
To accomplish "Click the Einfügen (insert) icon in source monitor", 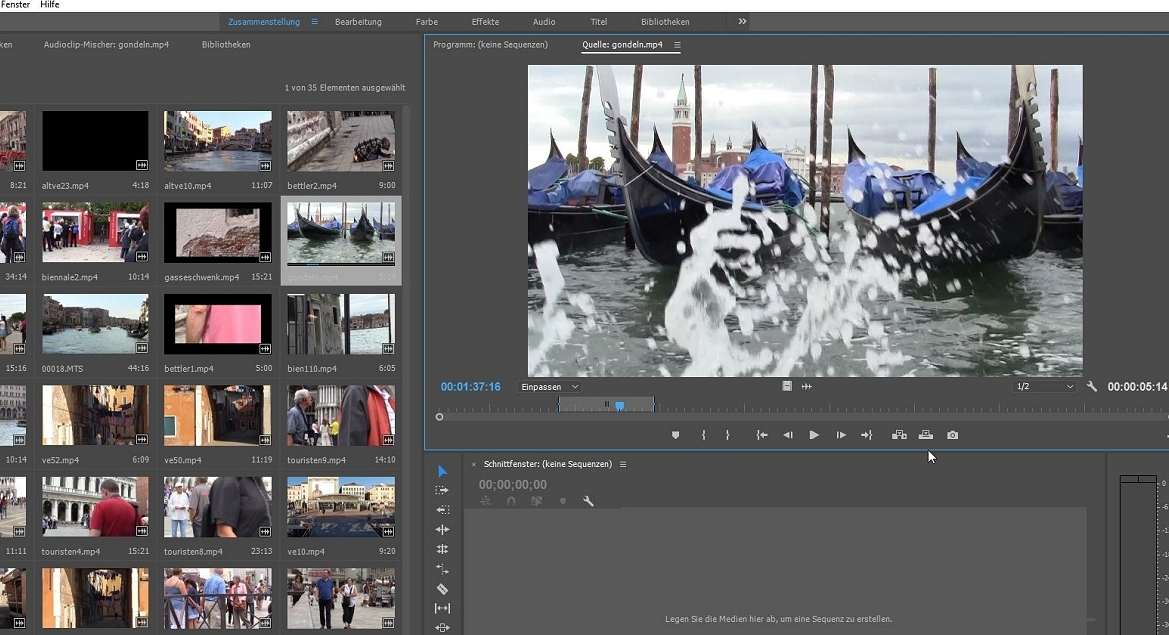I will coord(898,435).
